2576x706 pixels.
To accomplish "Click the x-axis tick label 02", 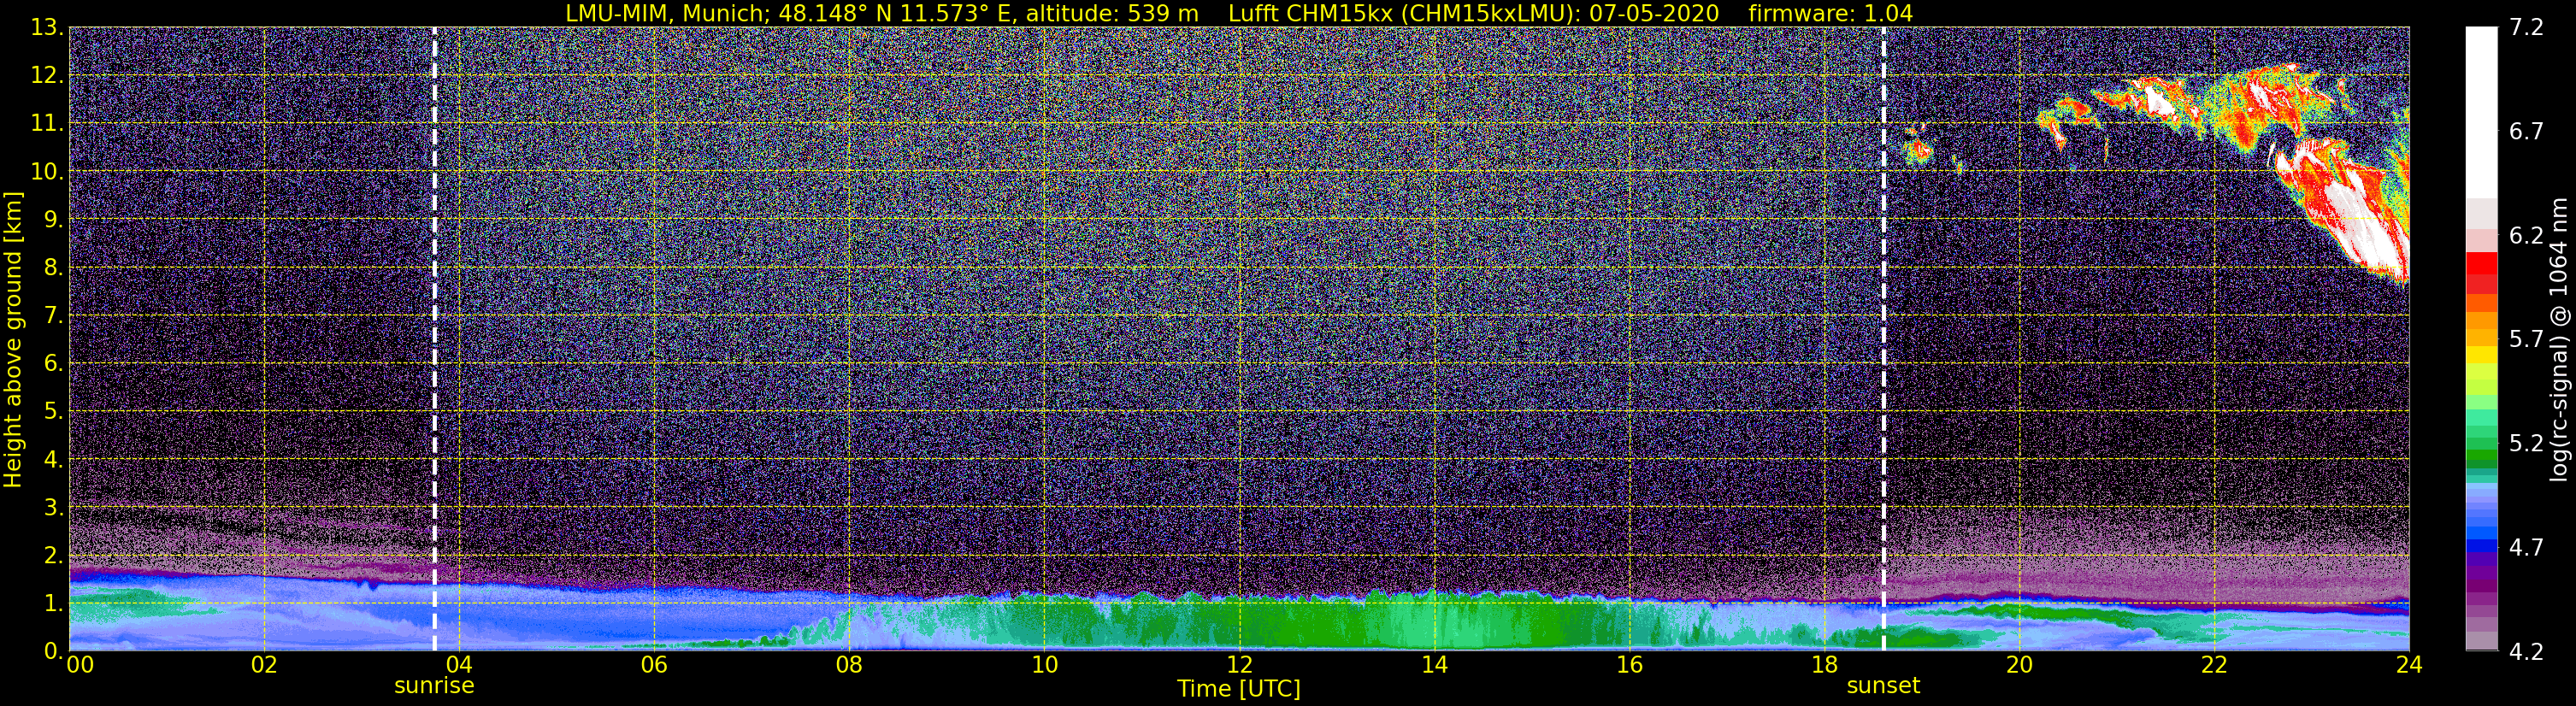I will tap(264, 665).
